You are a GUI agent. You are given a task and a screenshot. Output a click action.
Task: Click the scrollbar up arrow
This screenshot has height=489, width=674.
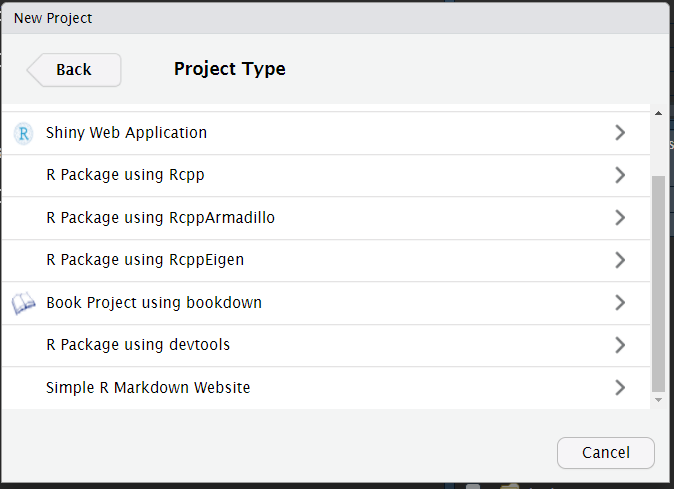tap(658, 113)
